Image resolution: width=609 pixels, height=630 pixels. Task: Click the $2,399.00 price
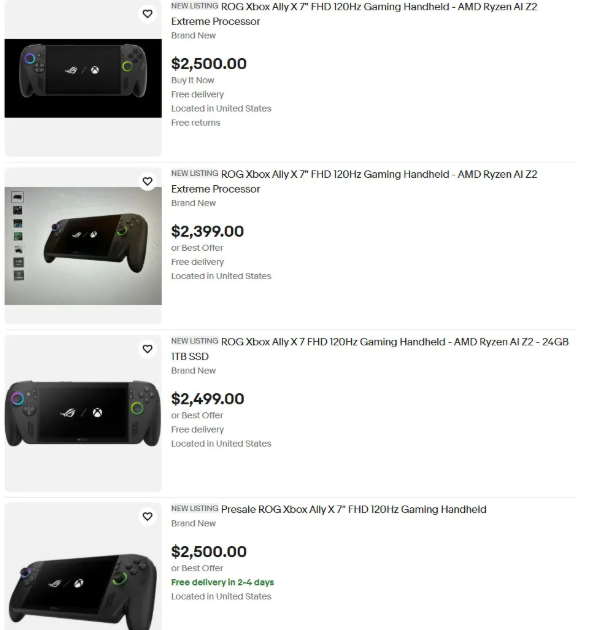(x=207, y=232)
